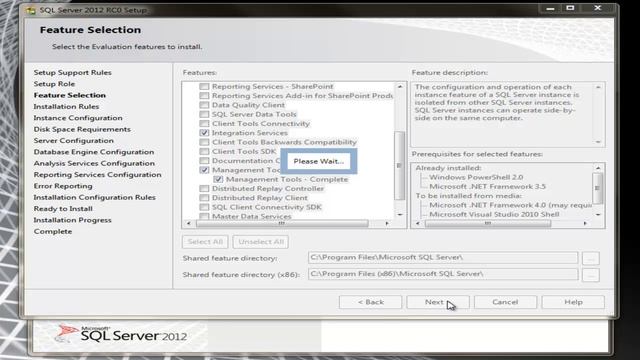Close the SQL Server setup window

598,9
